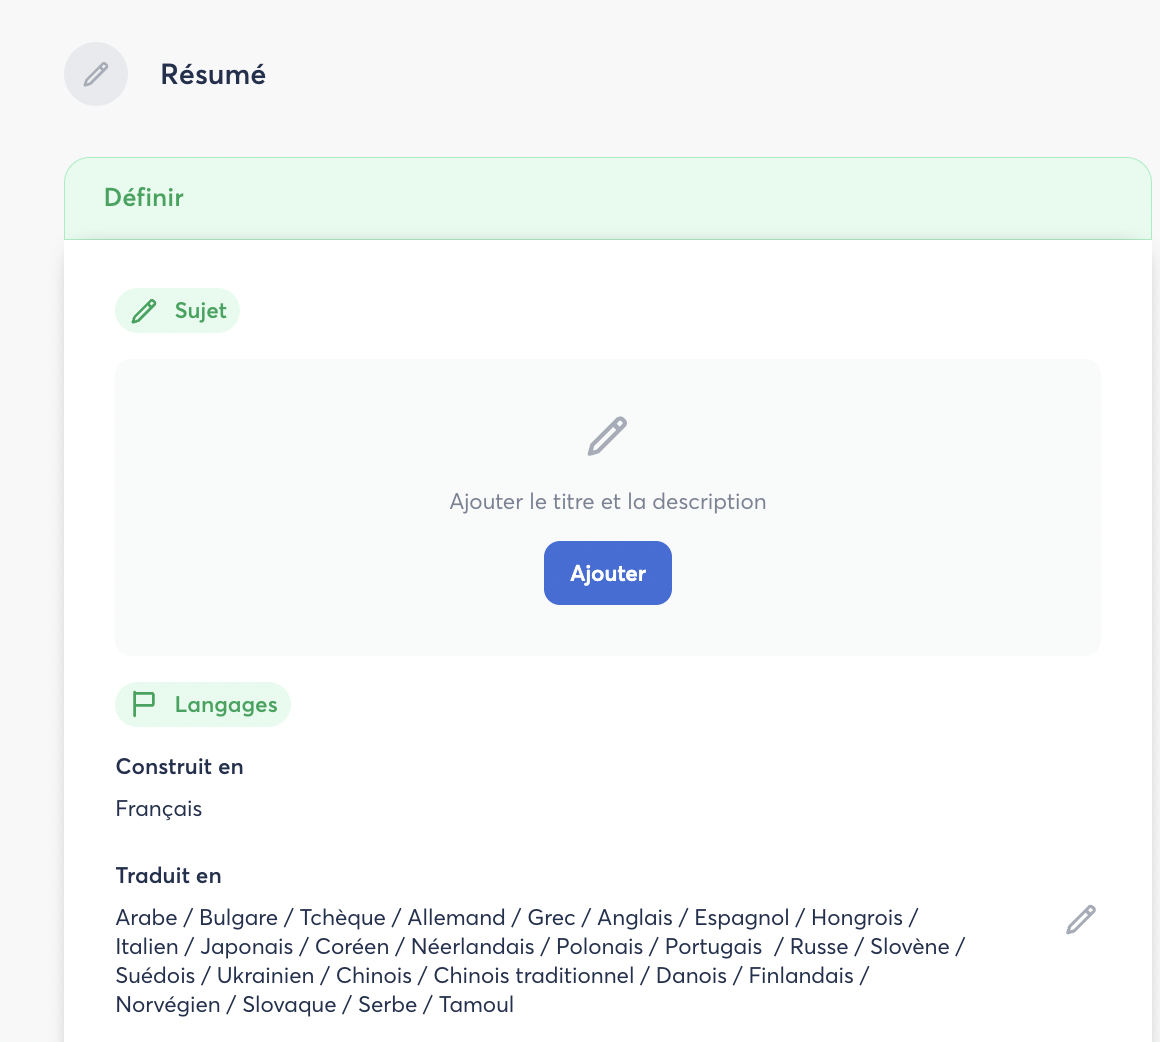Select the Définir section header
The image size is (1160, 1042).
pos(144,198)
